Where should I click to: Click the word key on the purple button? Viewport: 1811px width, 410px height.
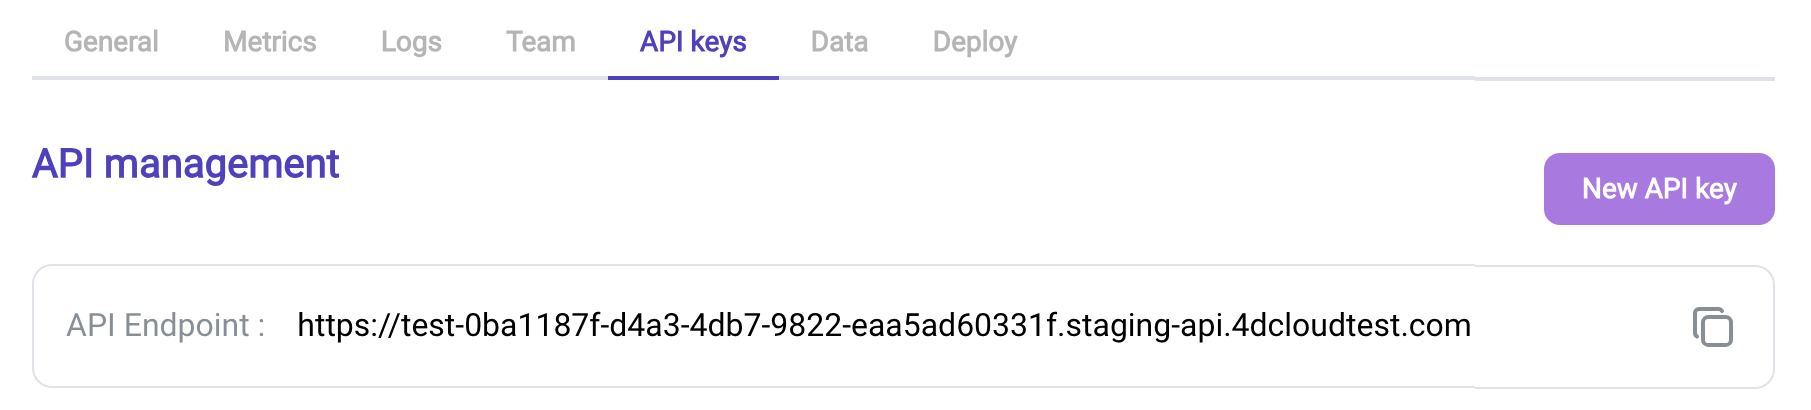point(1716,189)
